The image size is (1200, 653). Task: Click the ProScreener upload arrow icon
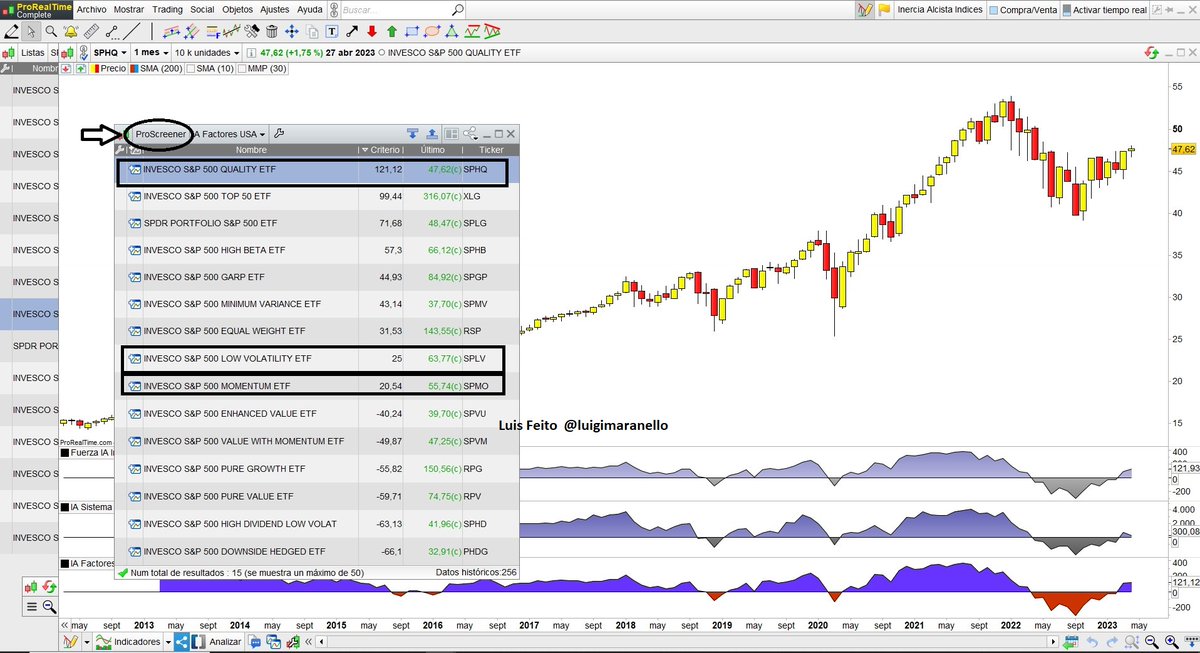[432, 133]
